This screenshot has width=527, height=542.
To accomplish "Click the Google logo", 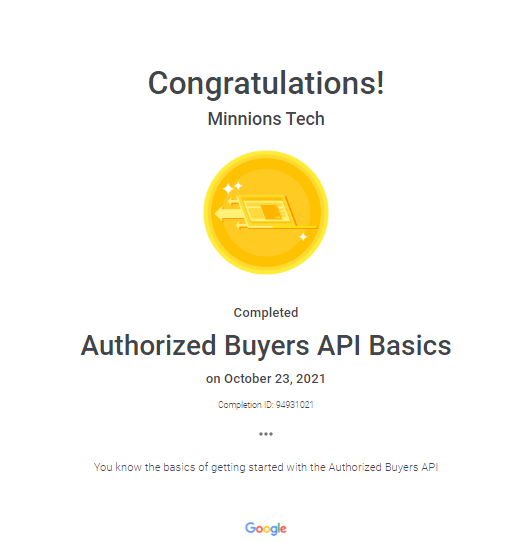I will point(266,528).
